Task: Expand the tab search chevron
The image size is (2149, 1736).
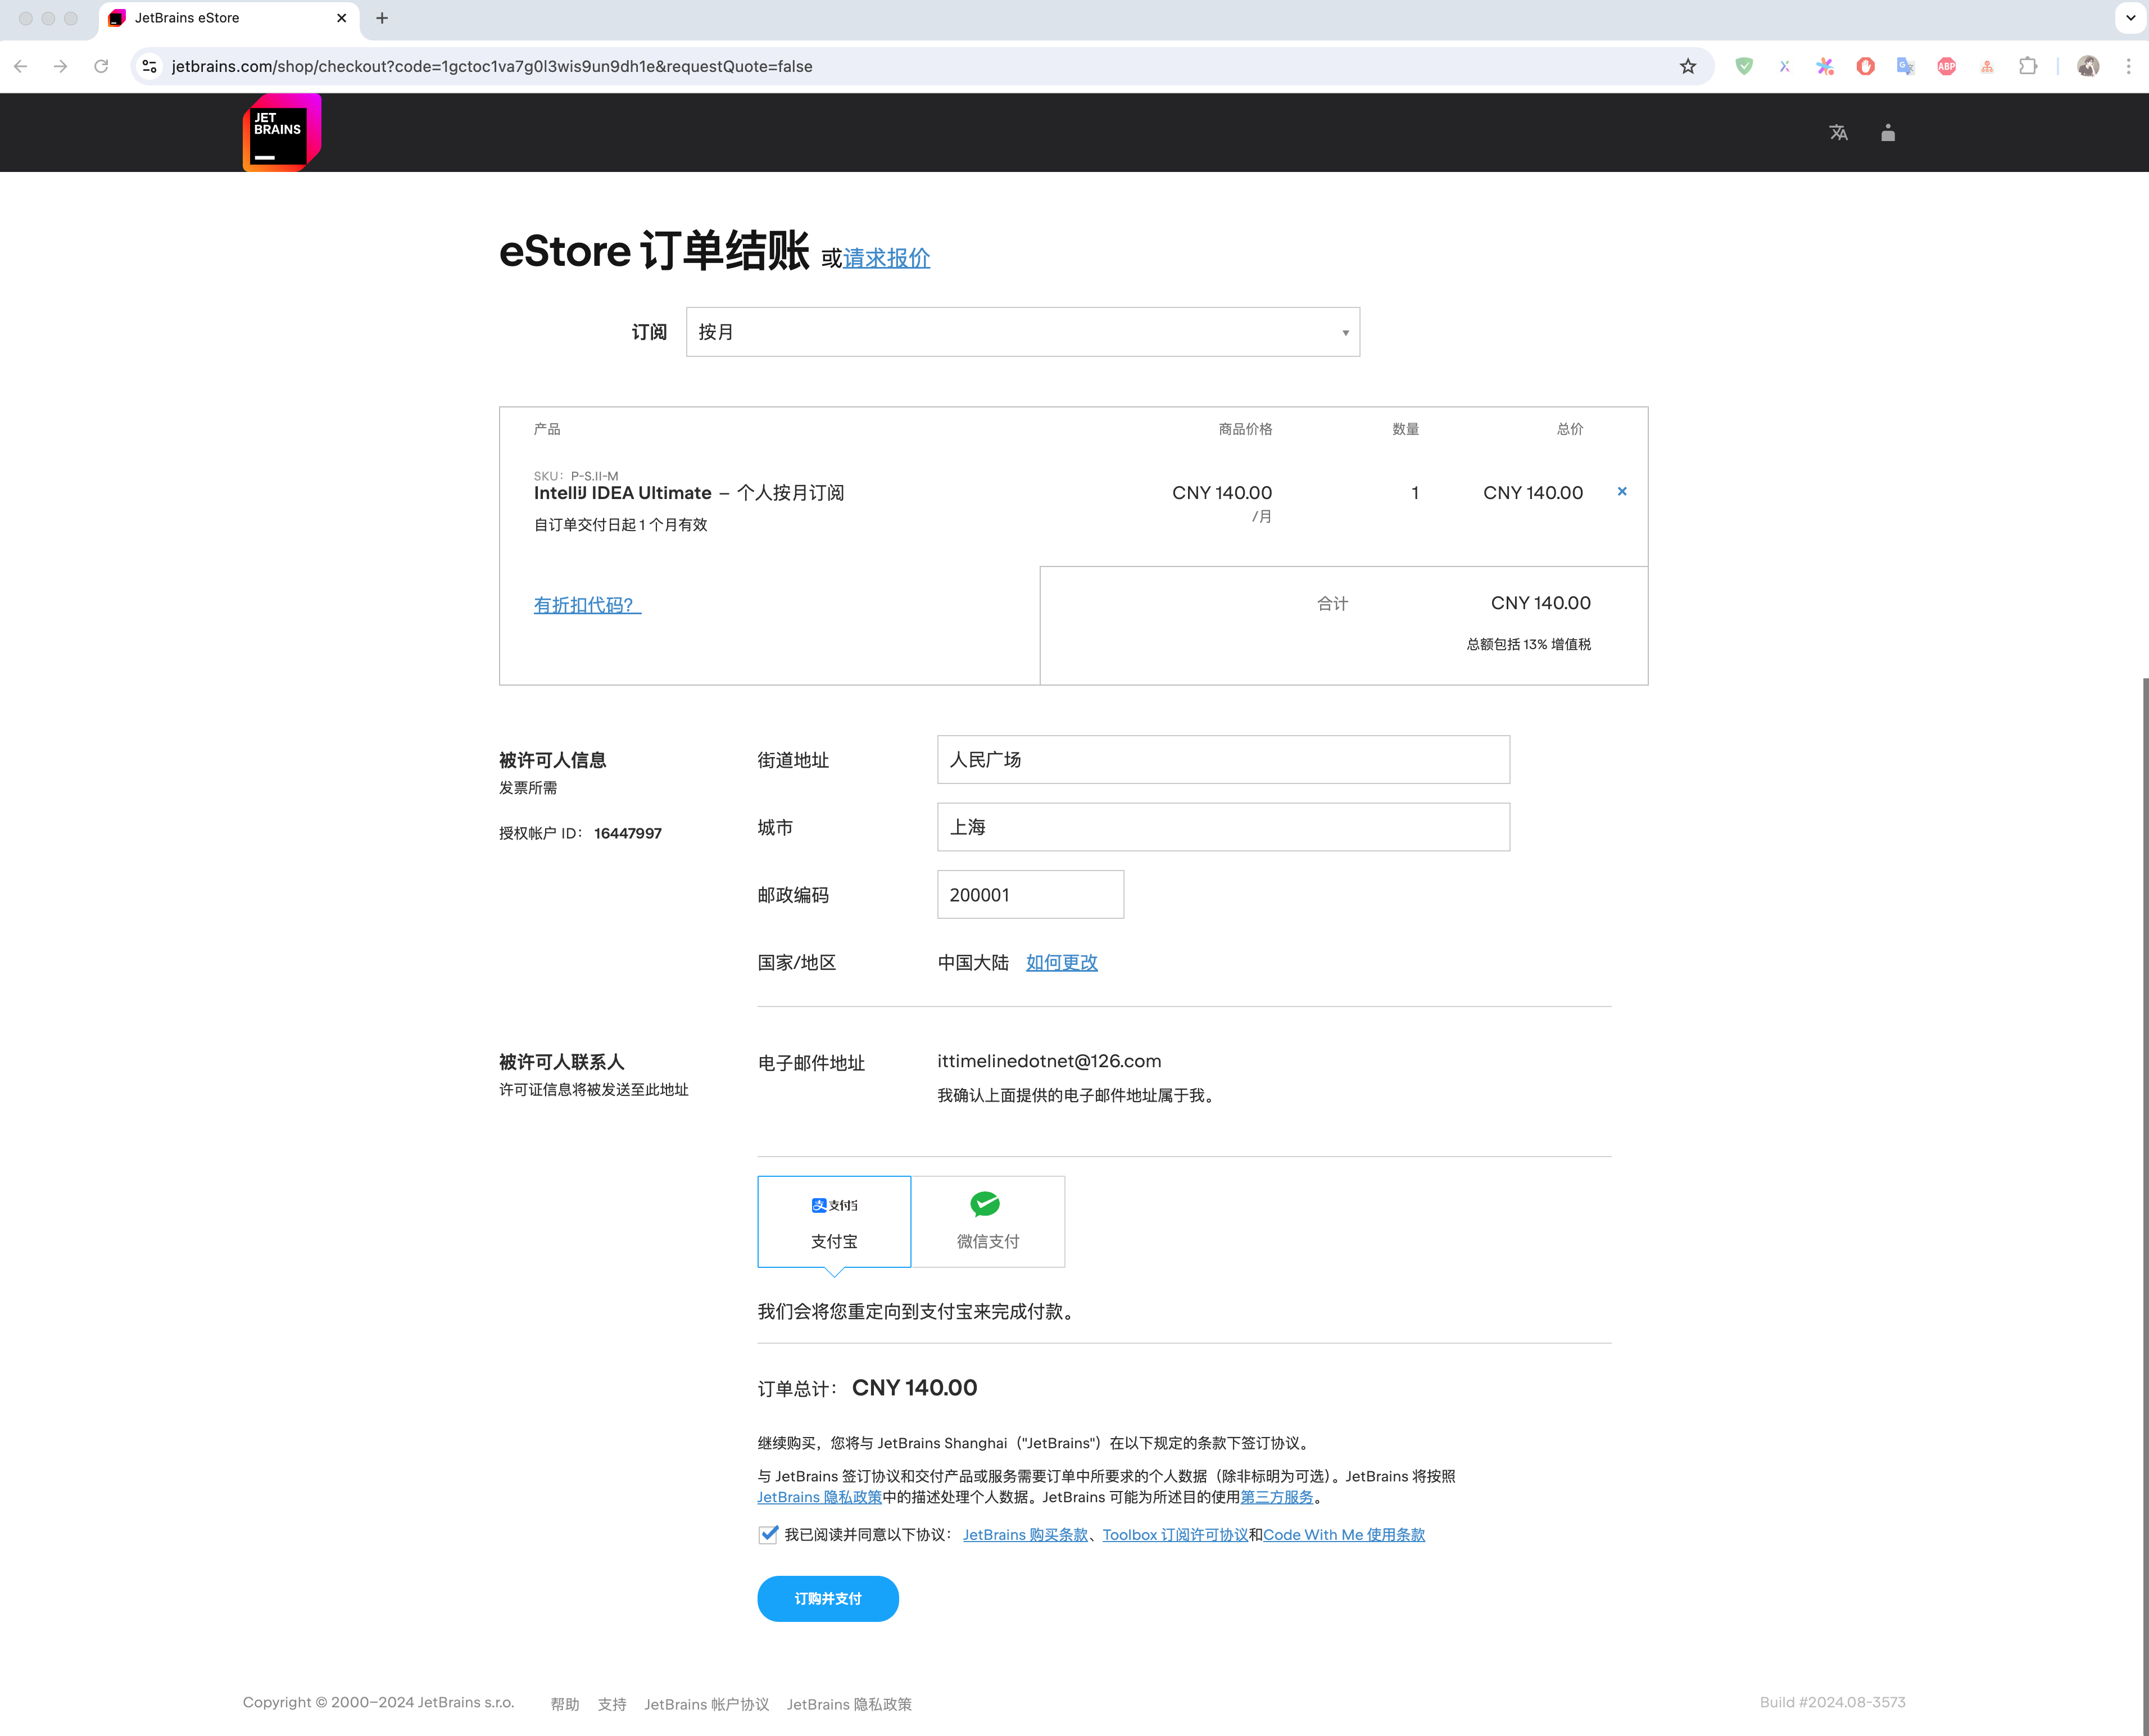Action: pyautogui.click(x=2130, y=18)
